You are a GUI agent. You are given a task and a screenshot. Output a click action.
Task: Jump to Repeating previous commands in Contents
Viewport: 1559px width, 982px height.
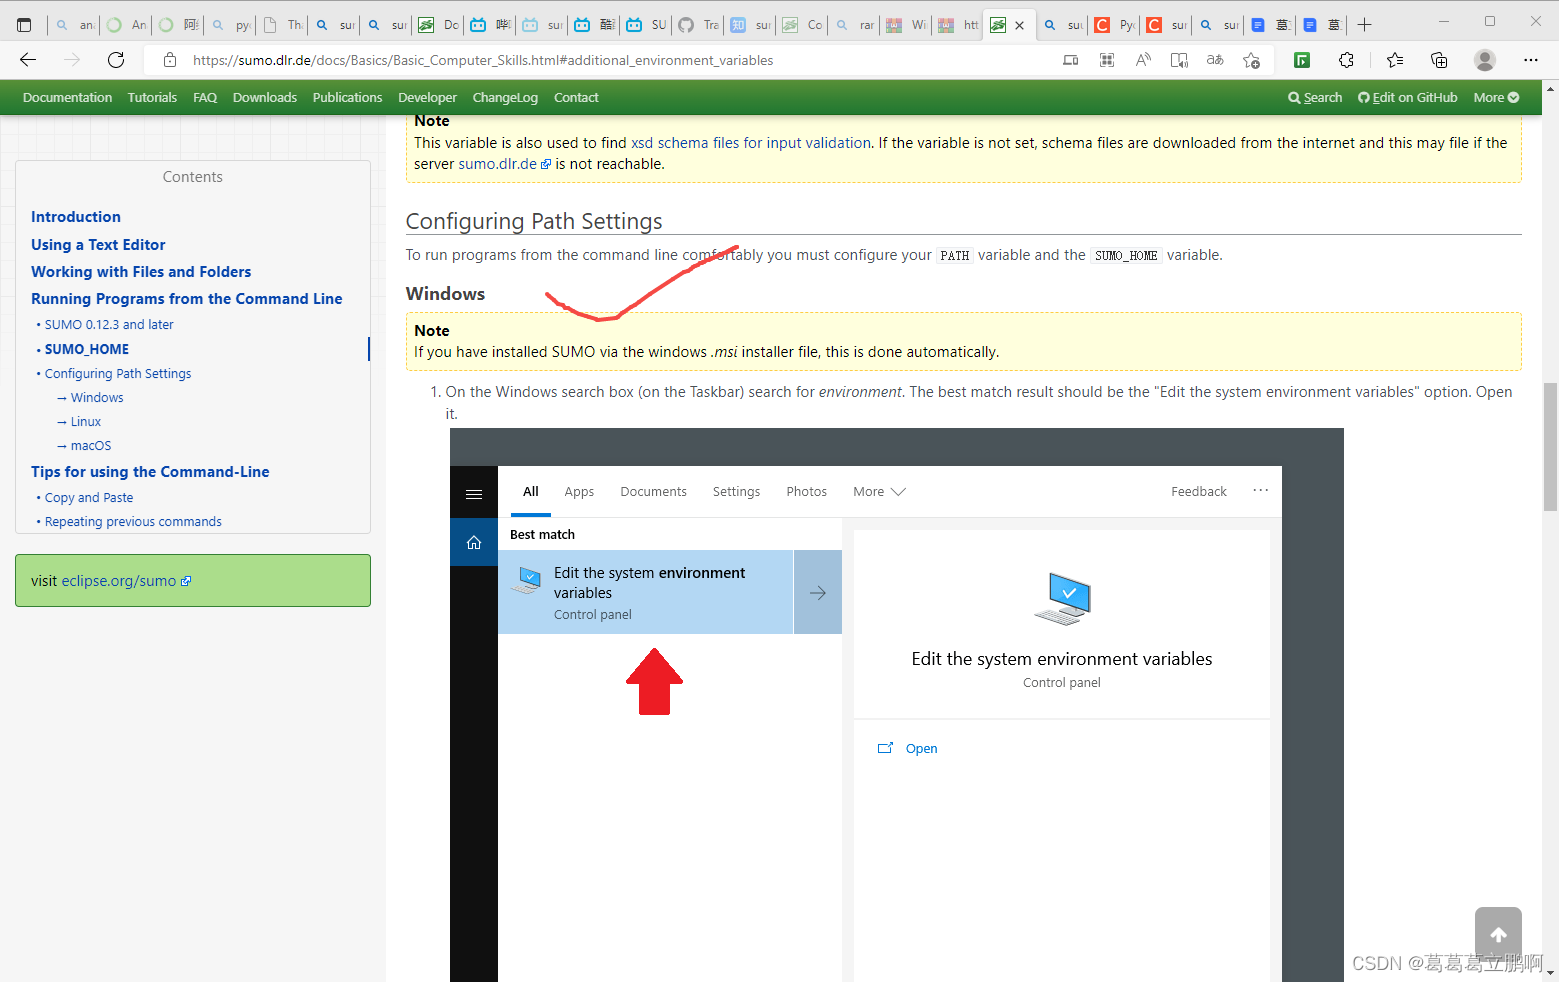click(133, 522)
